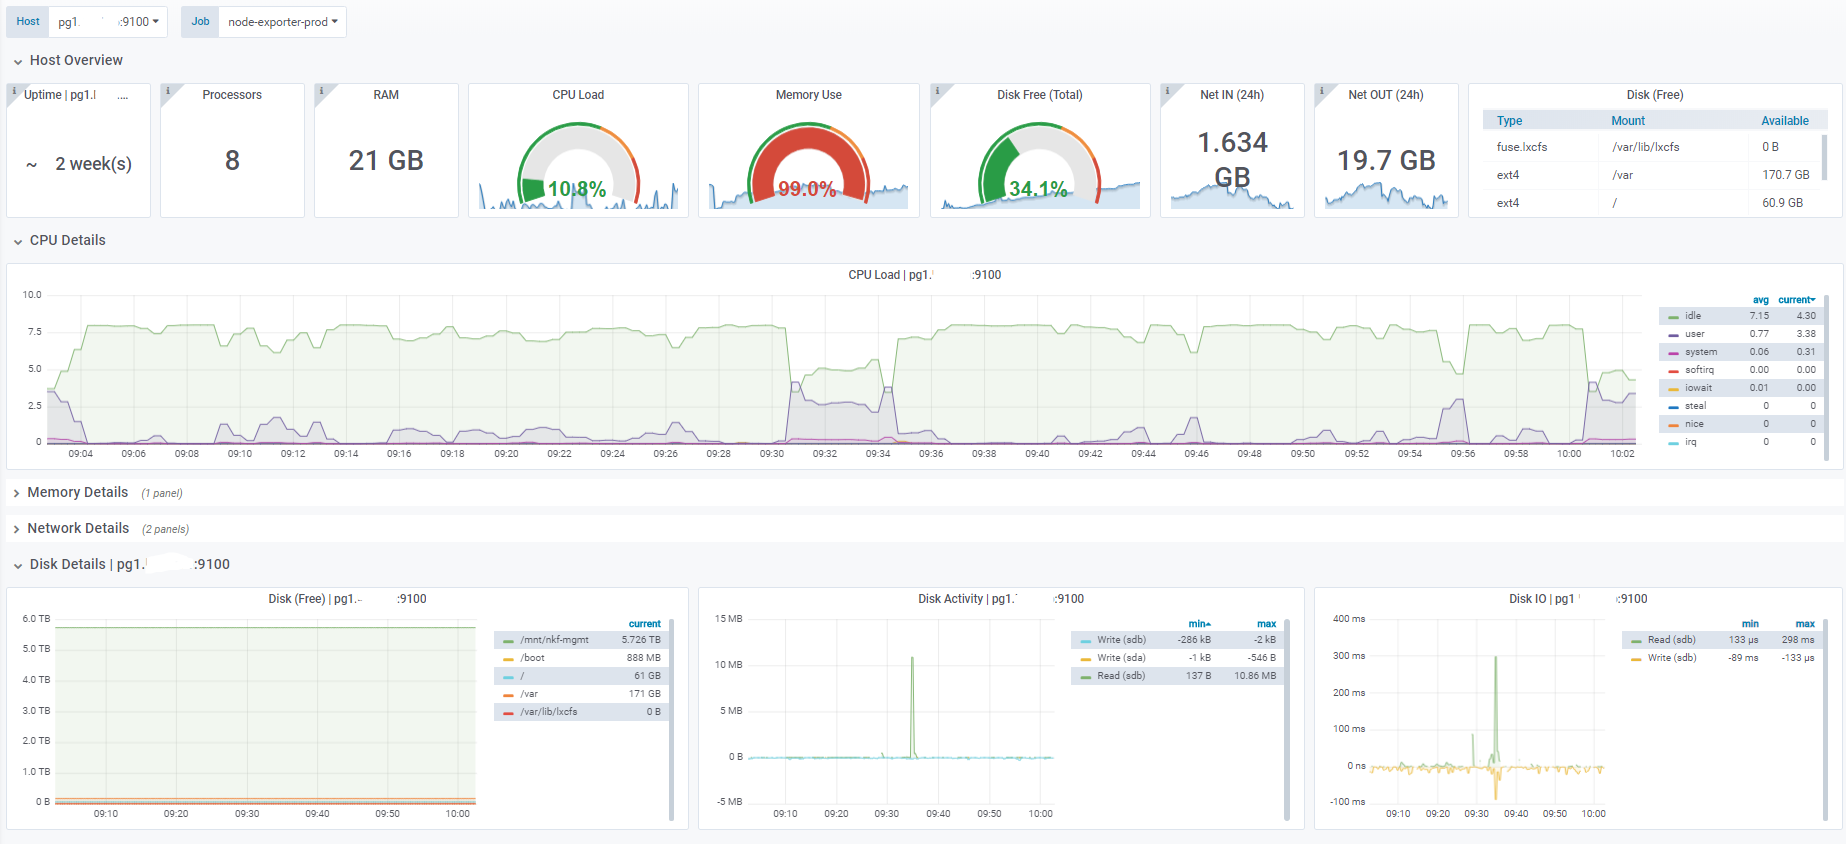Click the info icon on Uptime panel
Viewport: 1846px width, 844px height.
click(13, 90)
